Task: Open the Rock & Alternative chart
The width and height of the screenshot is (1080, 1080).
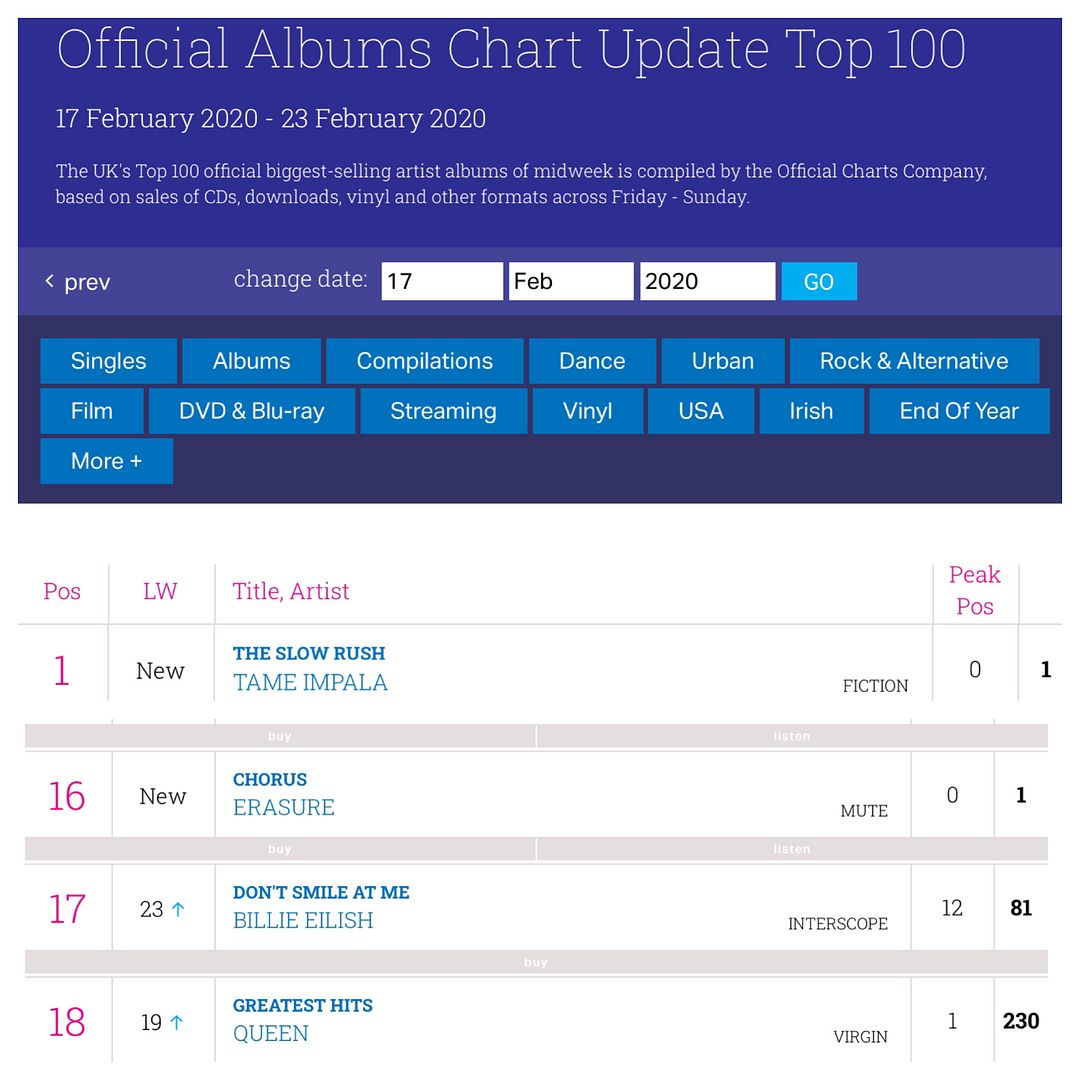Action: tap(914, 361)
